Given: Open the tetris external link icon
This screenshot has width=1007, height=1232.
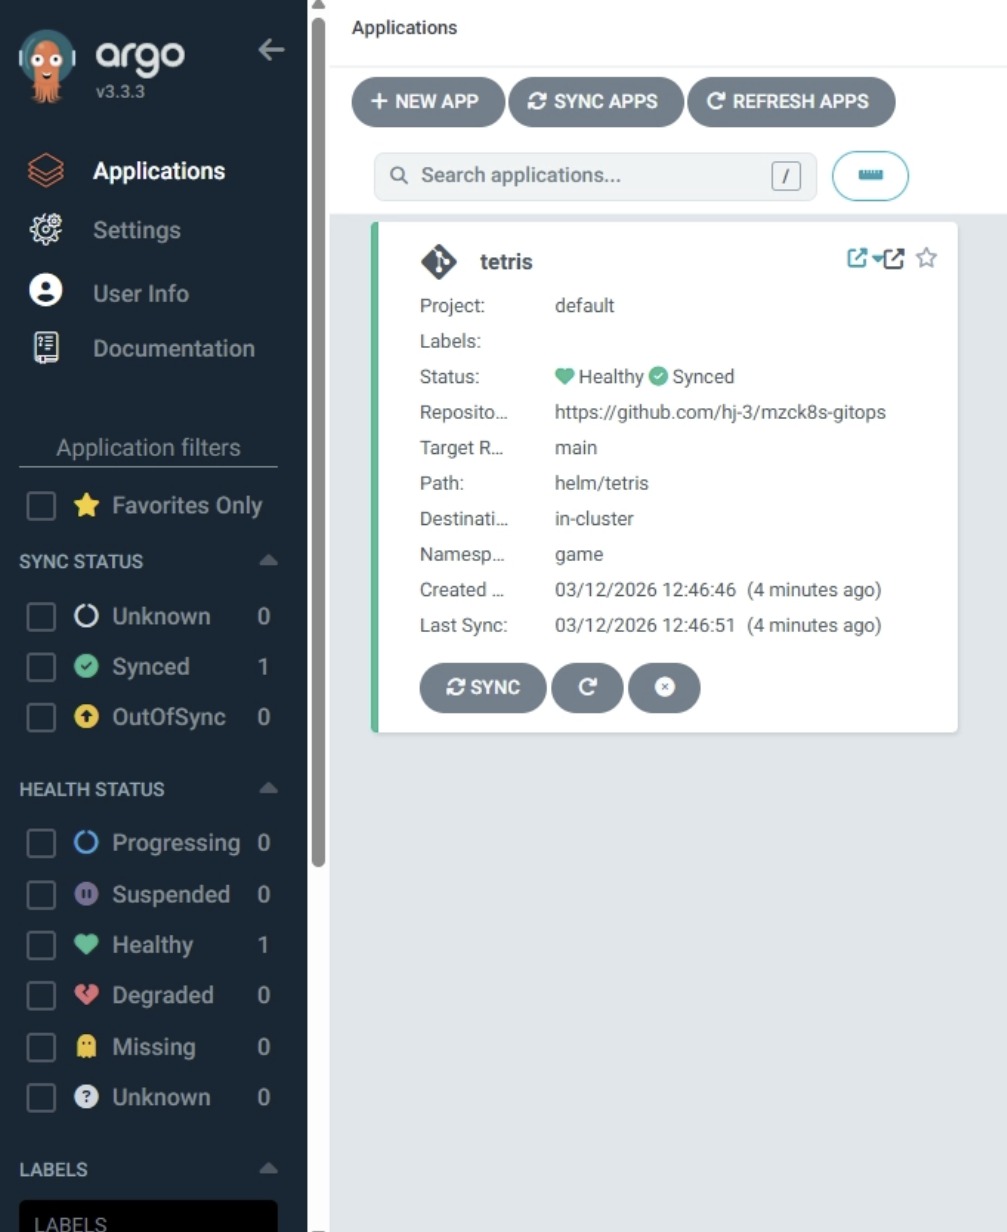Looking at the screenshot, I should click(x=894, y=258).
